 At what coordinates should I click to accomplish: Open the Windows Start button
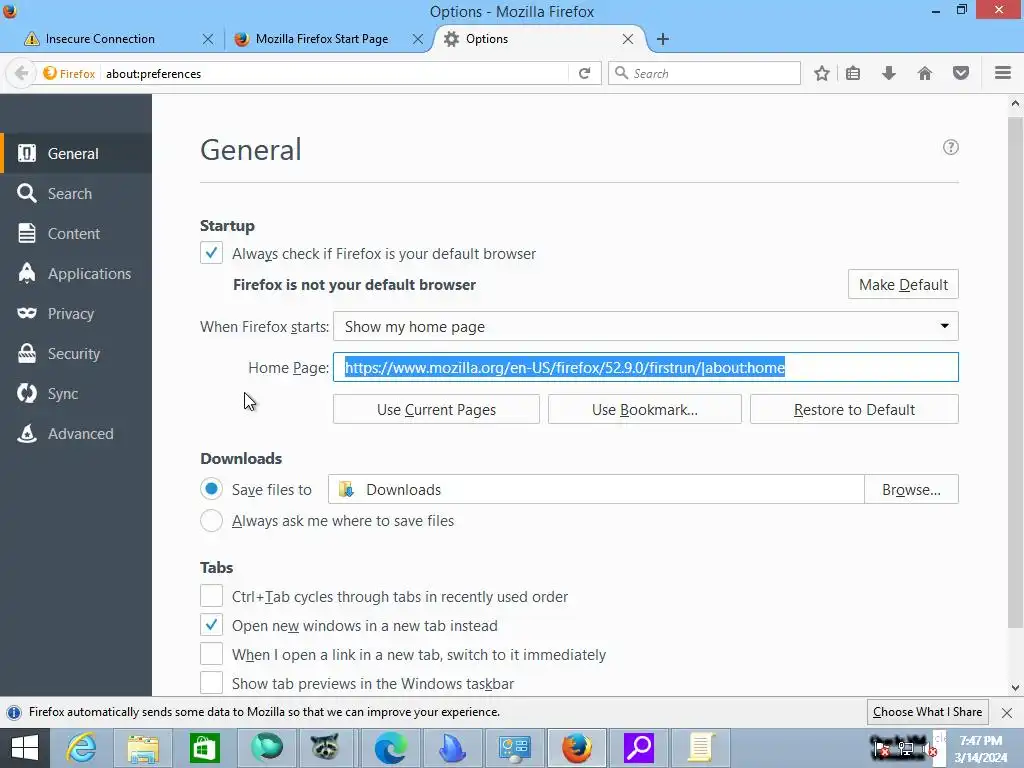25,748
